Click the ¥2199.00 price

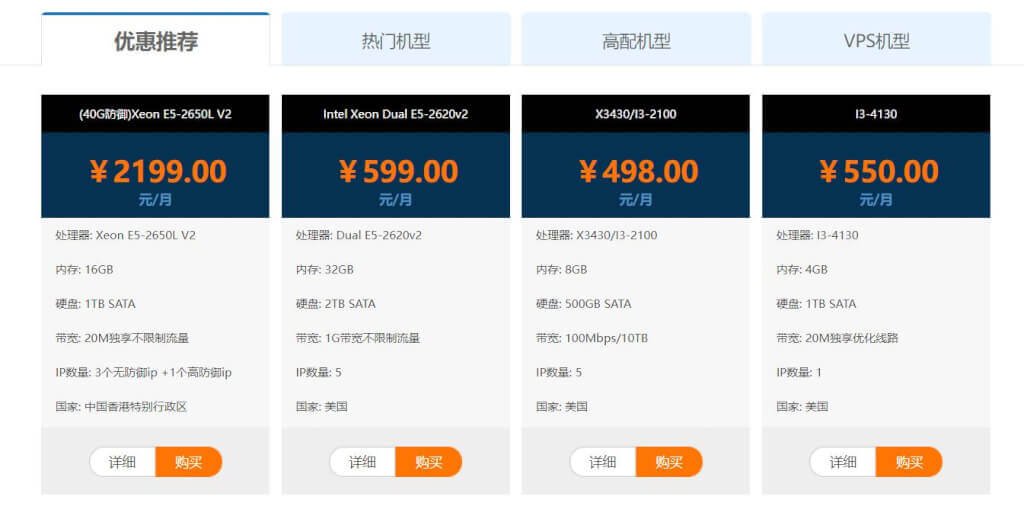pos(158,172)
